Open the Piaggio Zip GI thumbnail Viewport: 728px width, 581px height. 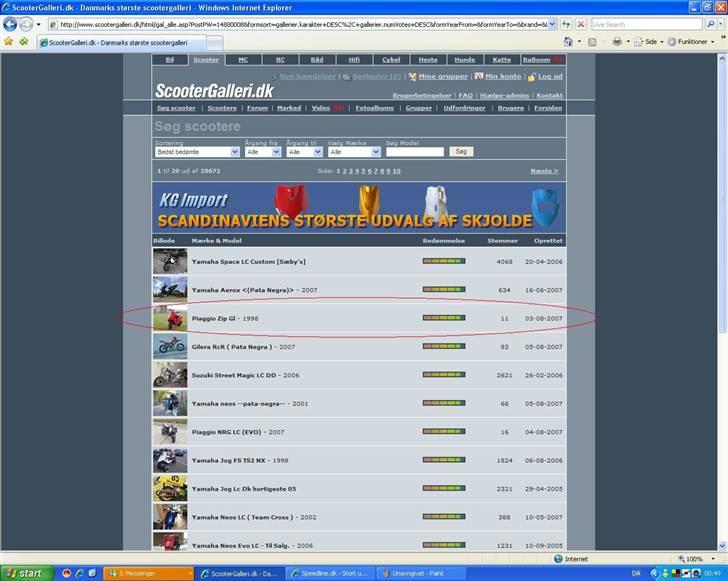click(x=170, y=318)
